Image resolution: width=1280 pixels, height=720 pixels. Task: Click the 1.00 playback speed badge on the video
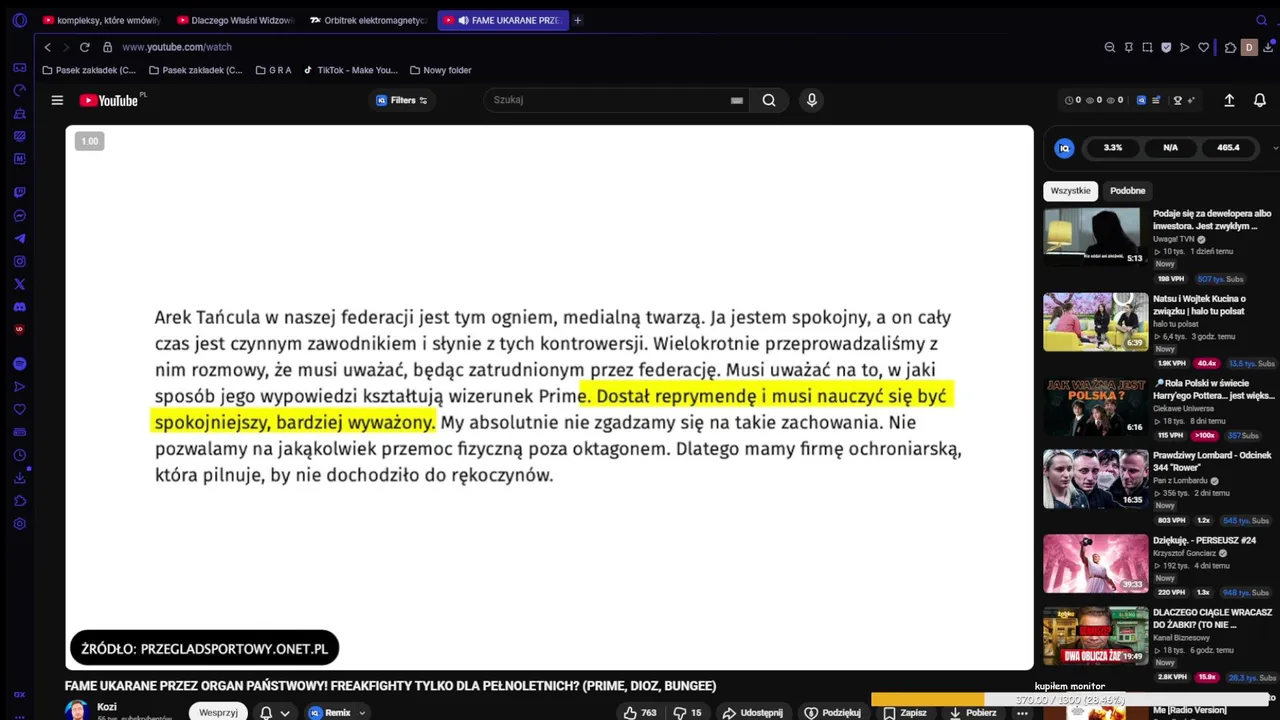(x=90, y=141)
